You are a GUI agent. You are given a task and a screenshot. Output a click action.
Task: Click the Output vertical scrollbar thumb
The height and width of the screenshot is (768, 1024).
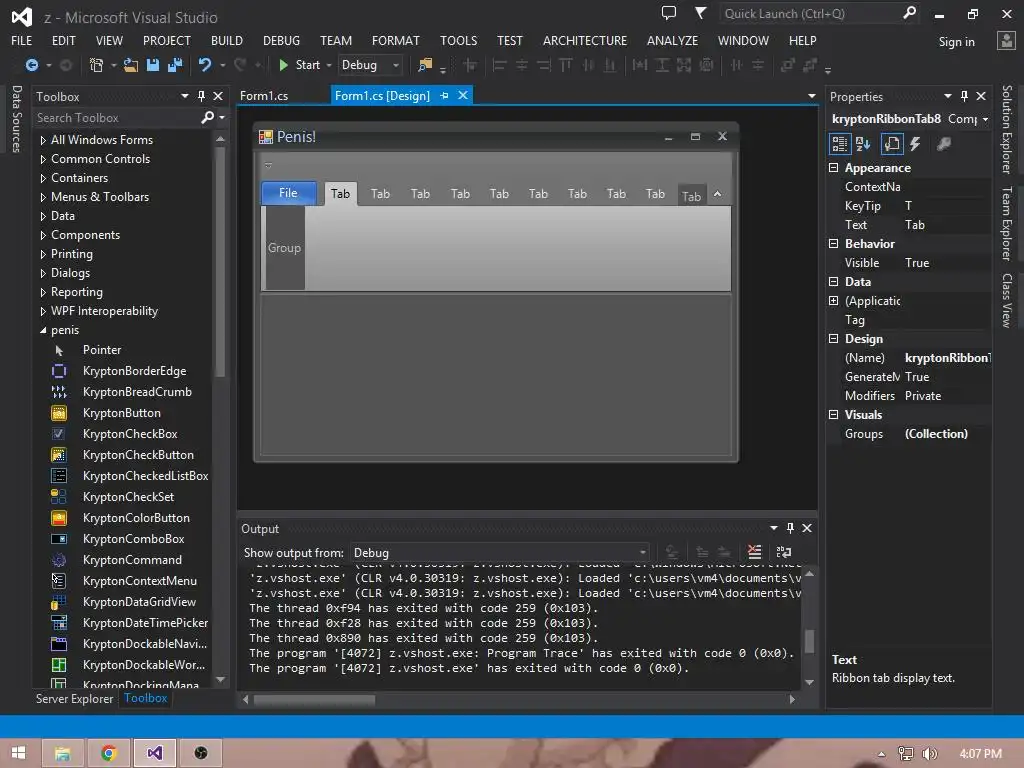809,641
